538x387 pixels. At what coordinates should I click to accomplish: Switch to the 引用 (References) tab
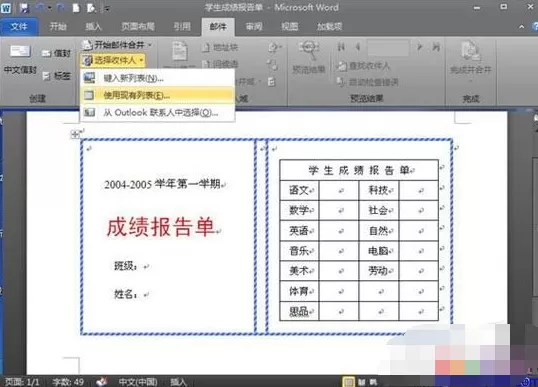coord(182,26)
